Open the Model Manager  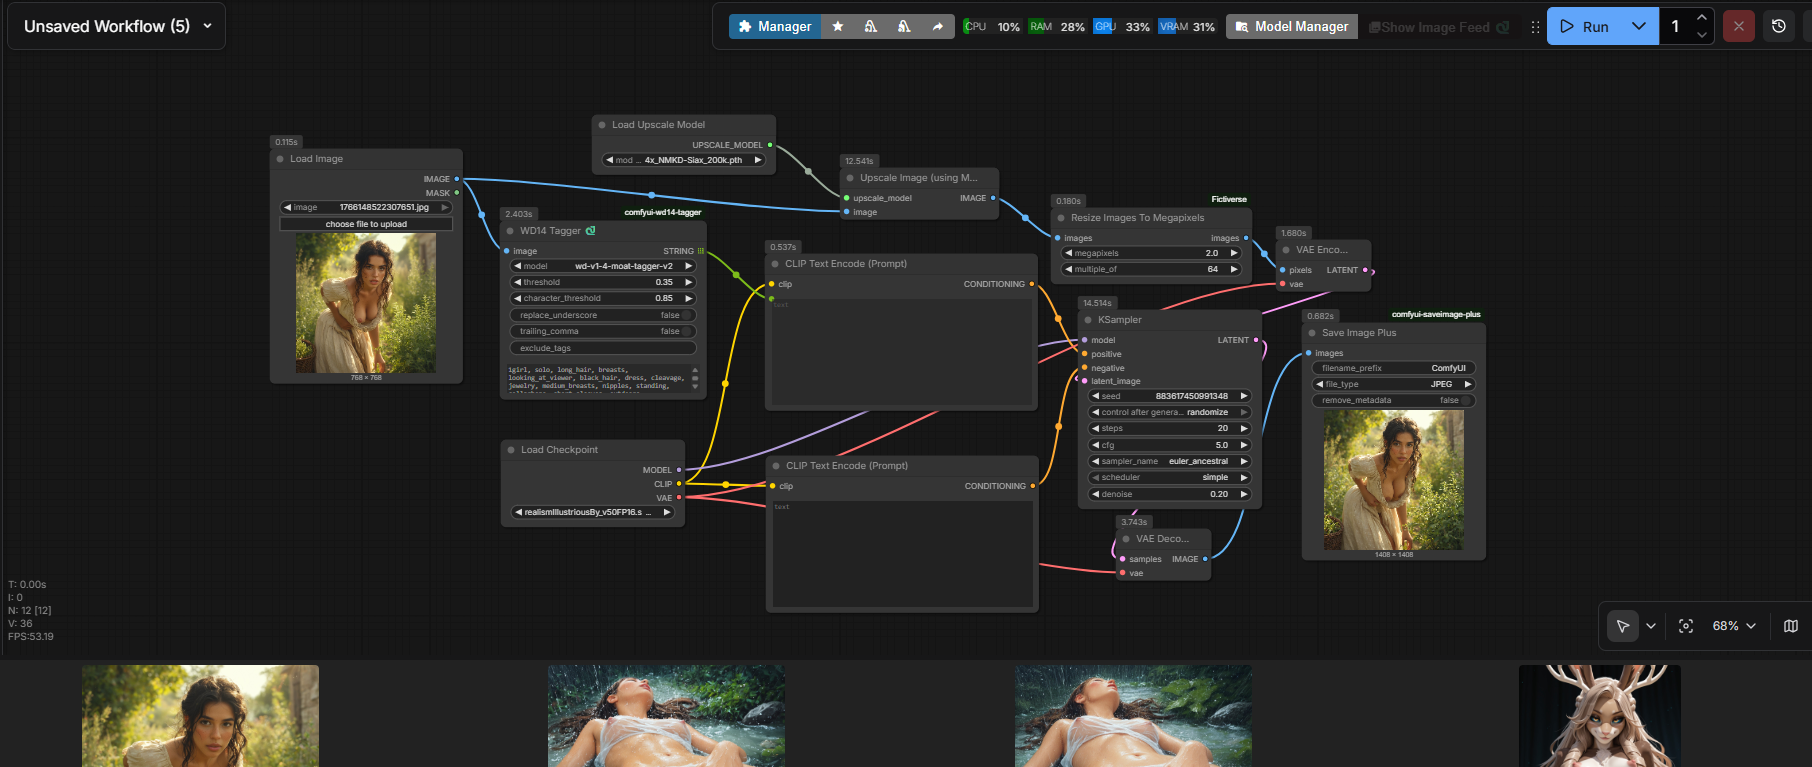point(1291,27)
